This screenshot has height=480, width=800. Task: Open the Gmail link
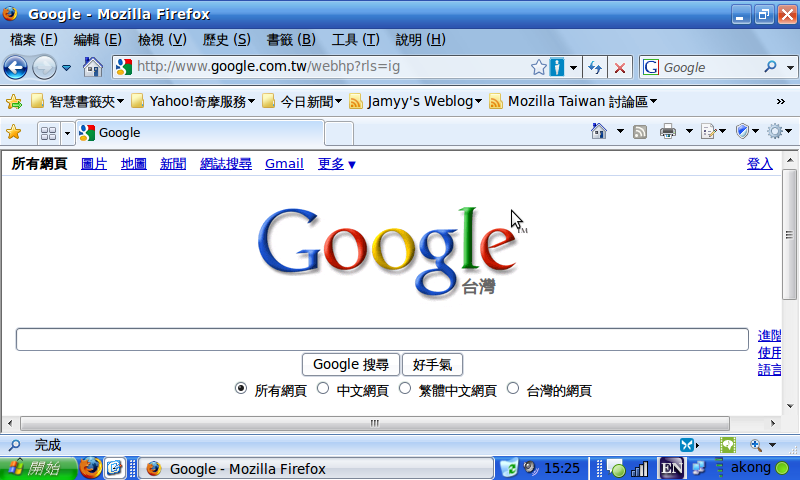click(x=284, y=164)
